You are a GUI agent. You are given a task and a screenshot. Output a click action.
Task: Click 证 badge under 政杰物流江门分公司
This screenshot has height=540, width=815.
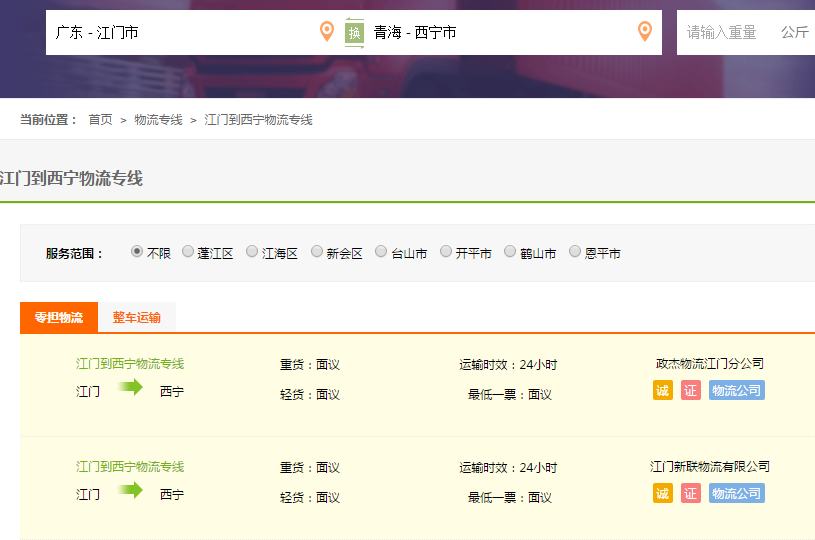691,390
